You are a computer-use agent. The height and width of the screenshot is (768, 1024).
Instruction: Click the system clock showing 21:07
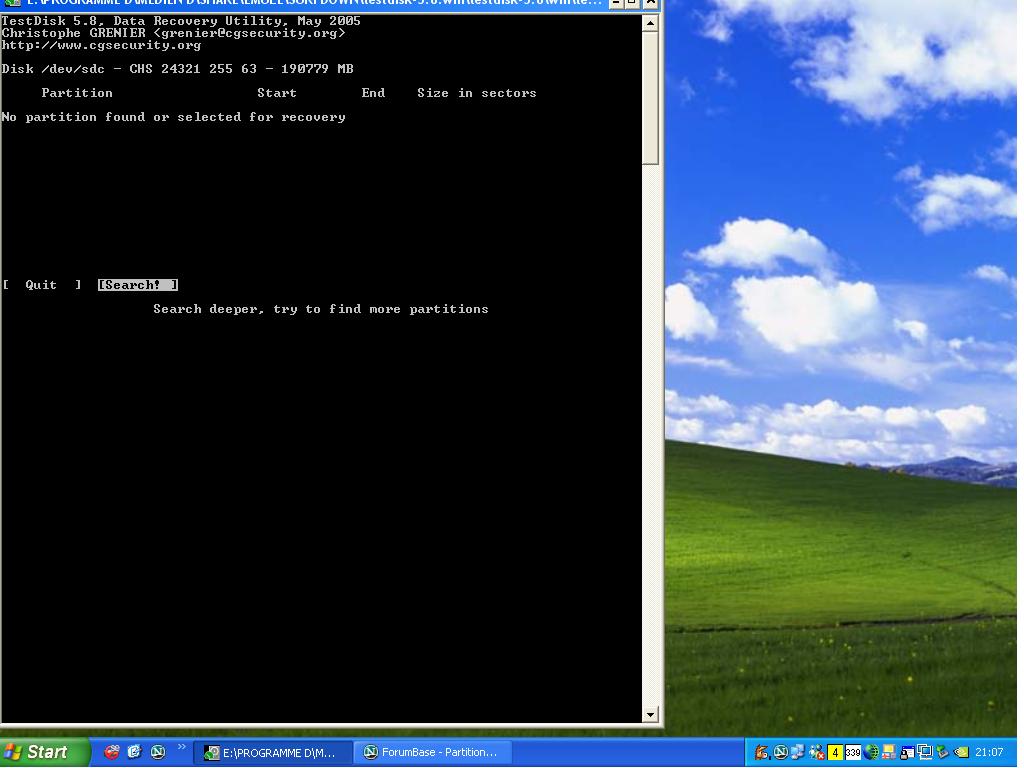point(989,752)
